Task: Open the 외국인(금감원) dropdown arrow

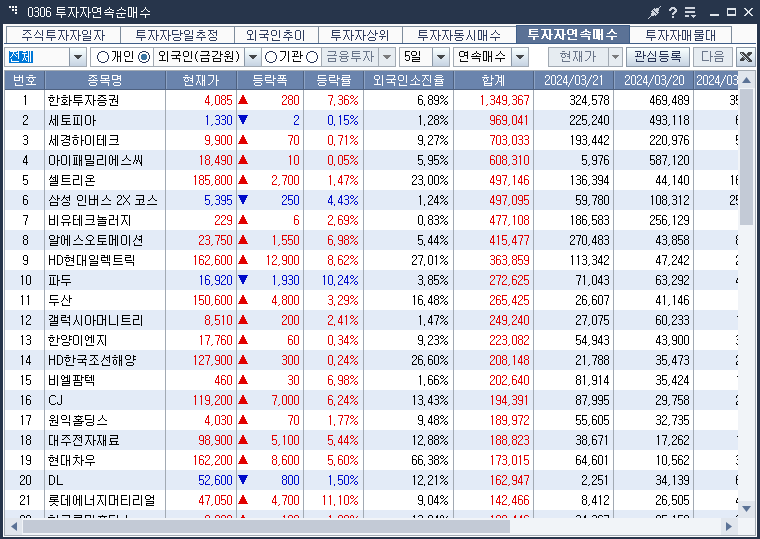Action: click(x=253, y=57)
